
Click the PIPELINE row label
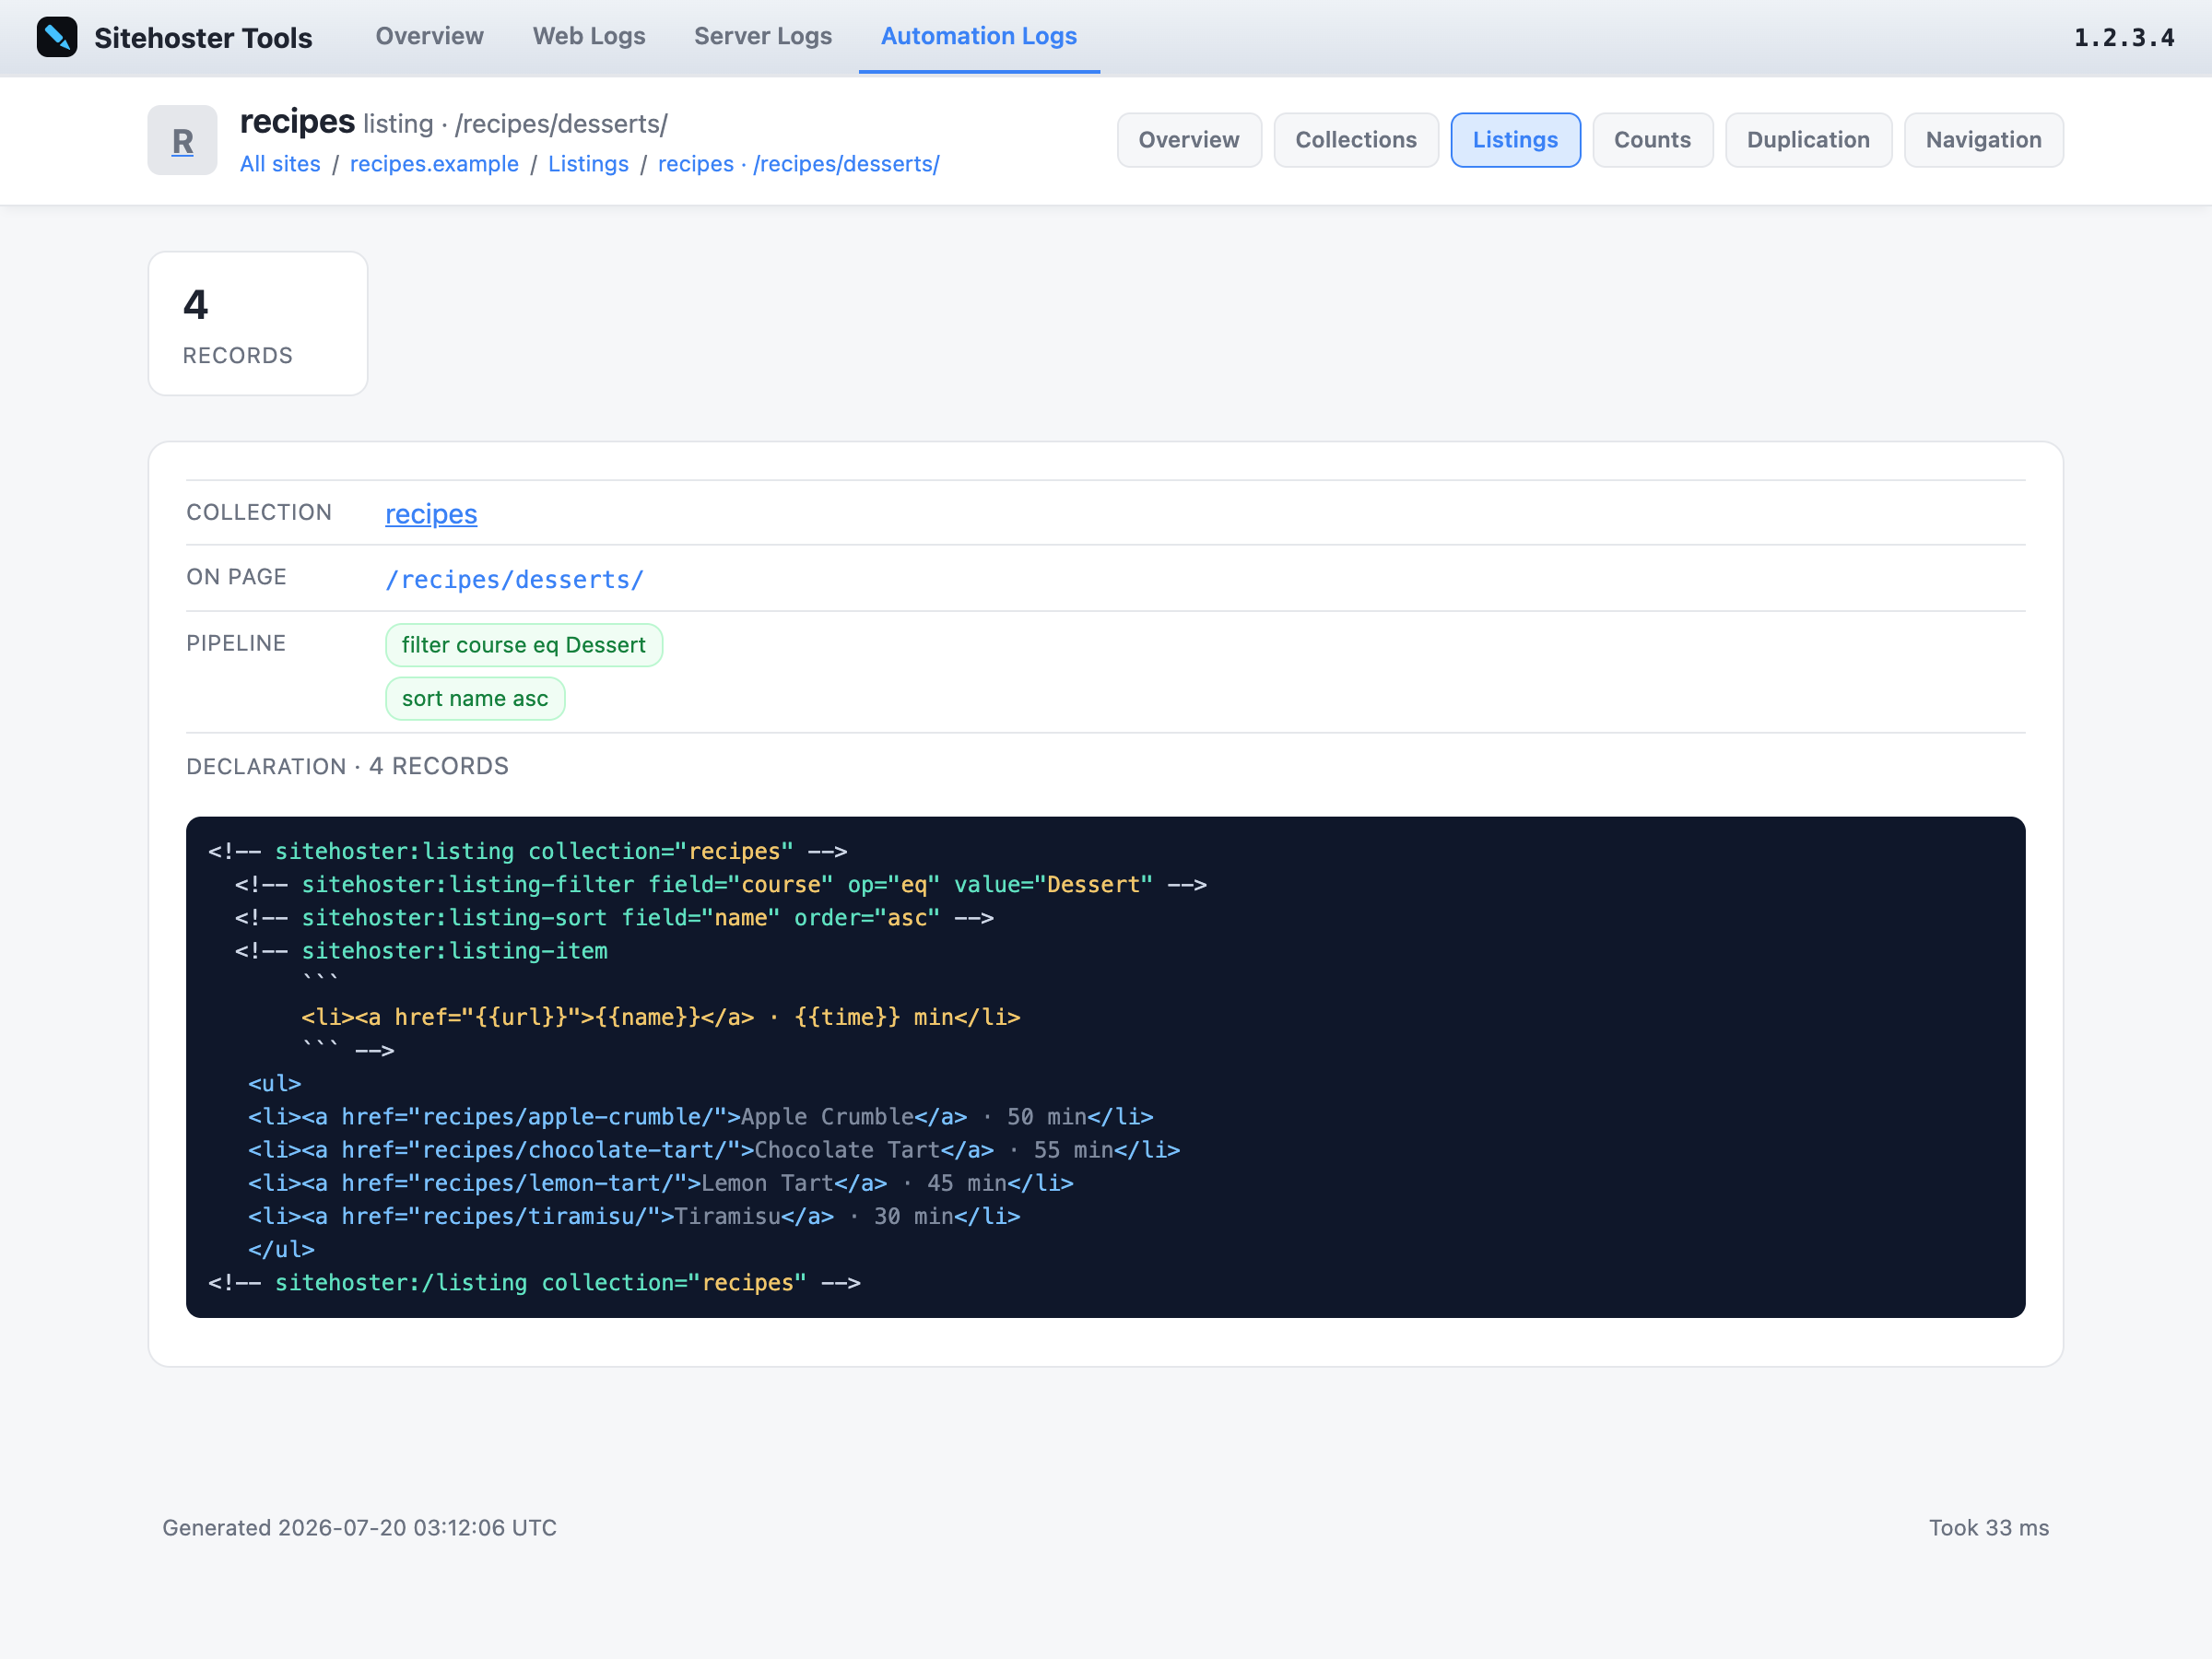point(236,643)
